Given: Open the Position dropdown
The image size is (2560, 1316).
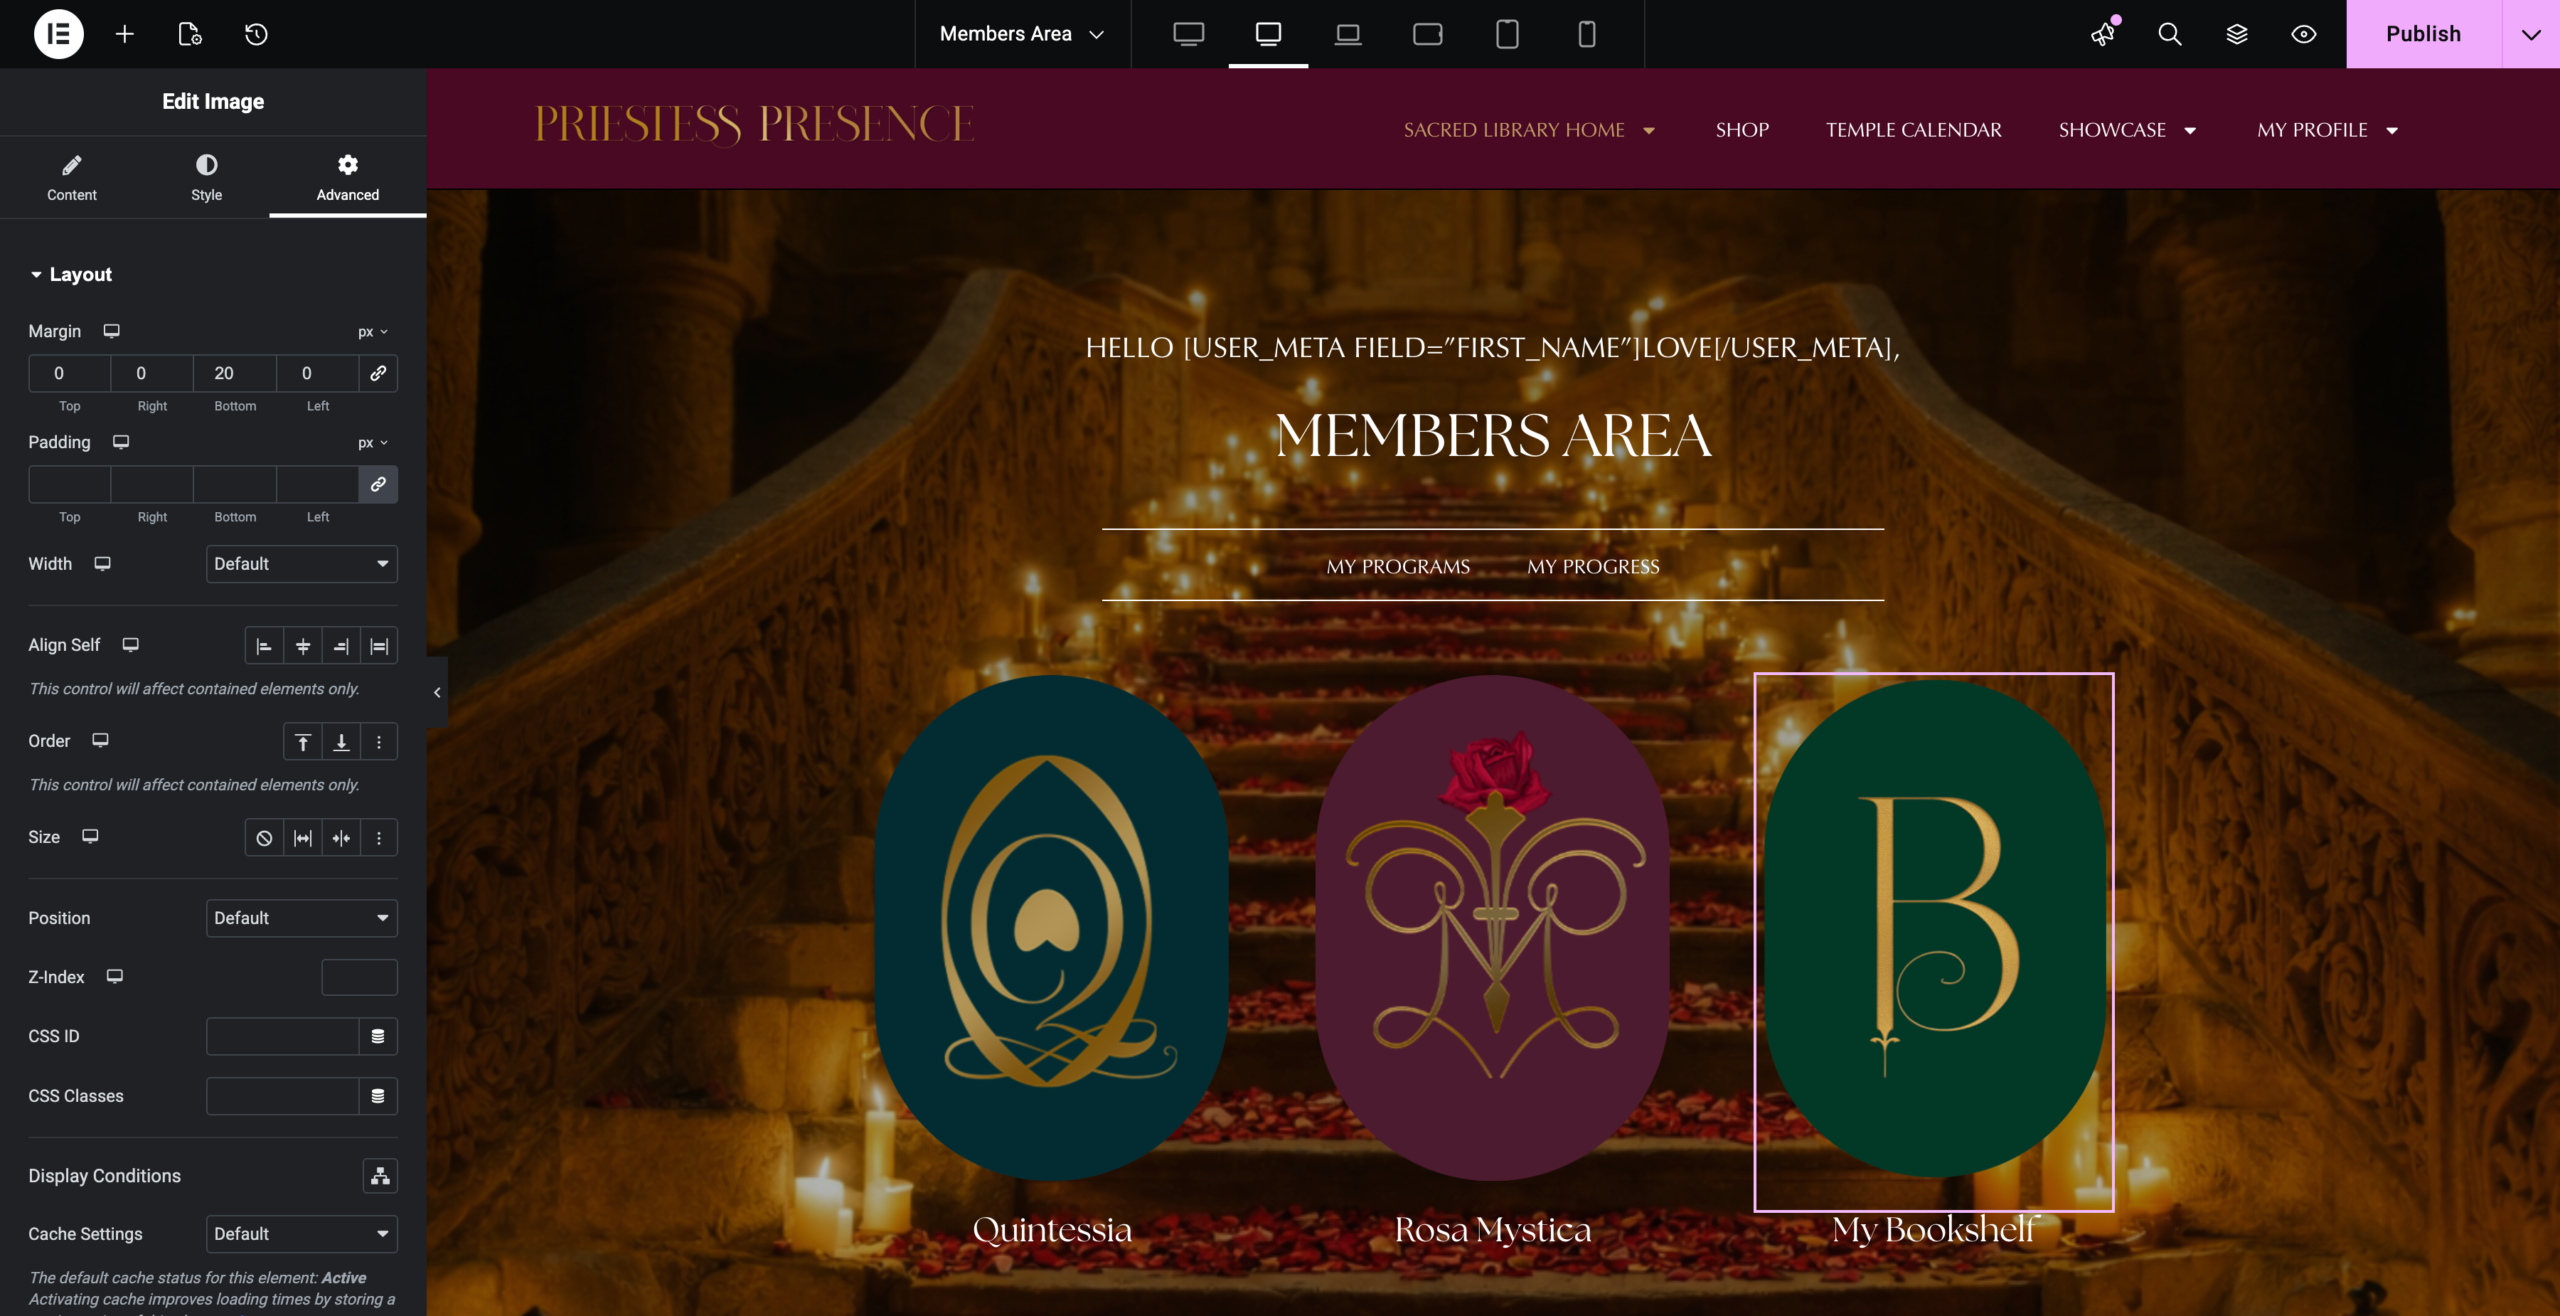Looking at the screenshot, I should pos(301,918).
